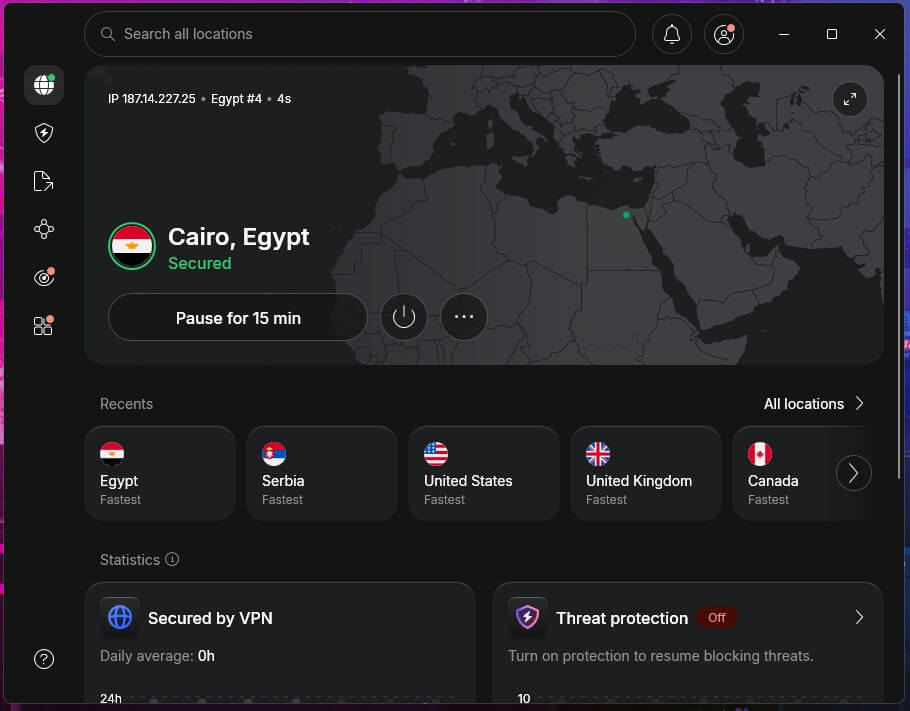Screen dimensions: 910x711
Task: Expand the map to full view
Action: (850, 99)
